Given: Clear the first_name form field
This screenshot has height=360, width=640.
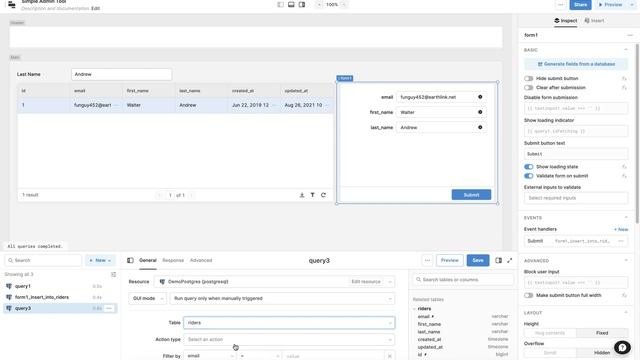Looking at the screenshot, I should click(480, 112).
